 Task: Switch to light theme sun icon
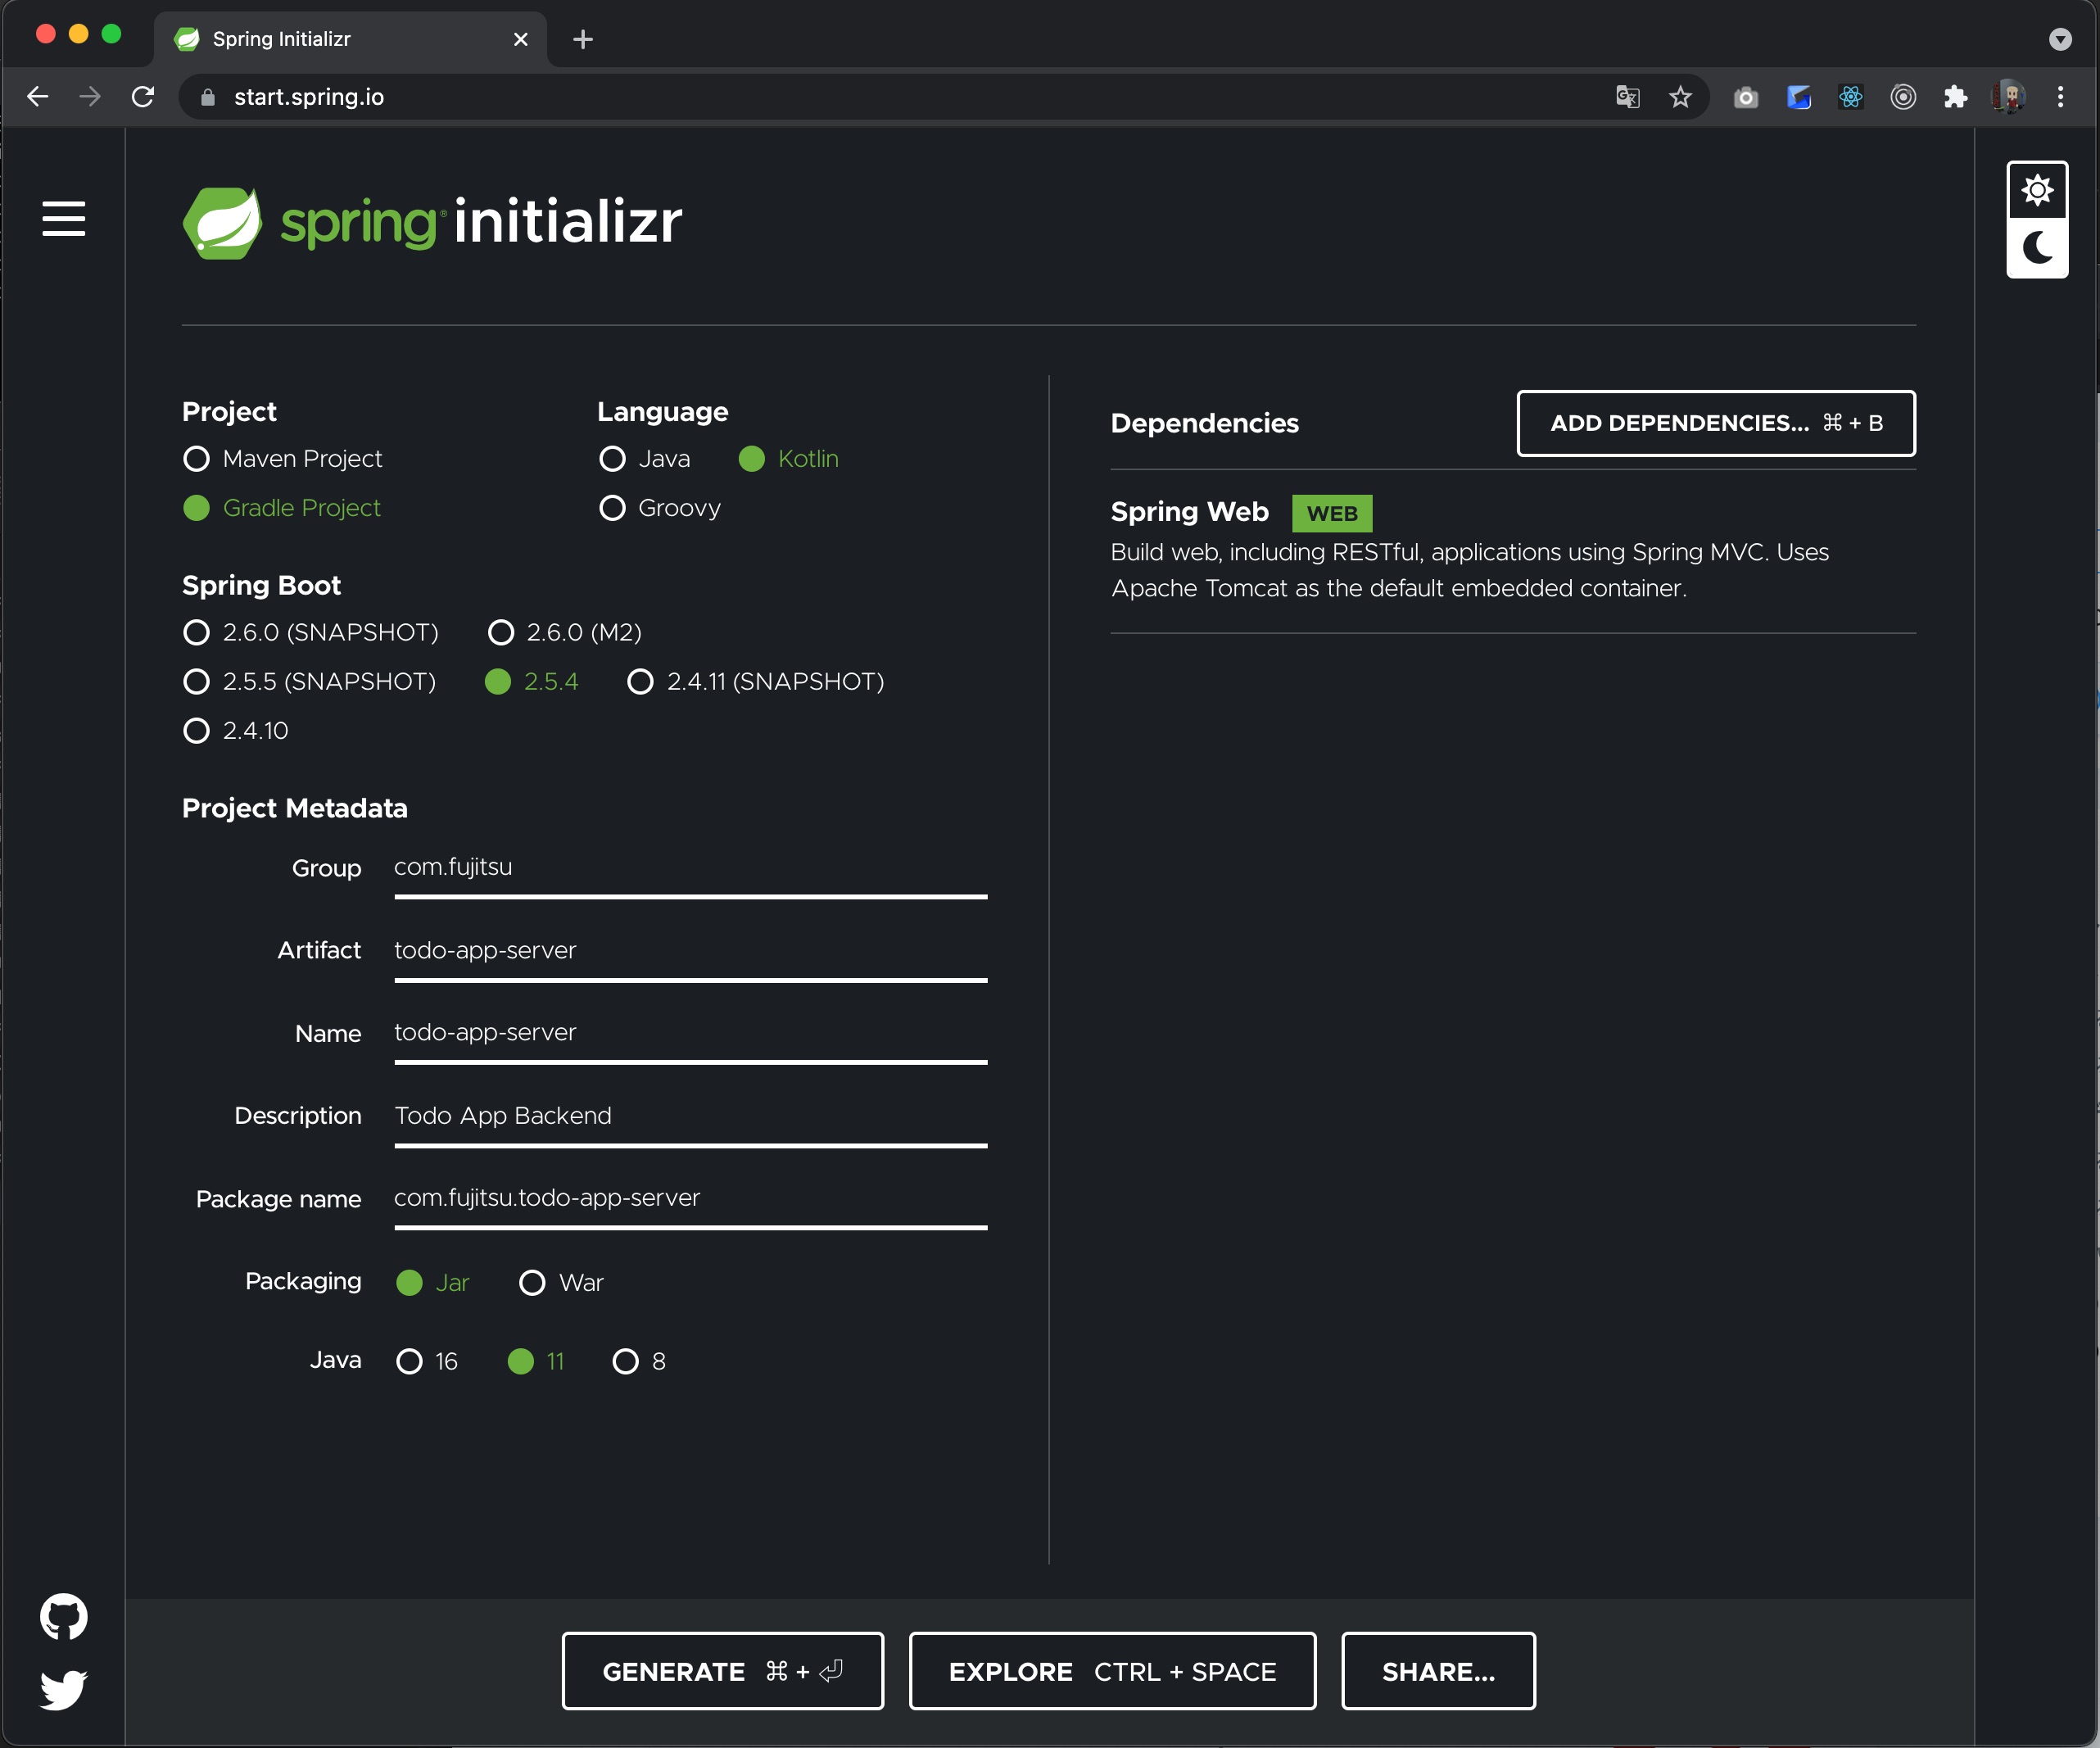click(x=2037, y=190)
